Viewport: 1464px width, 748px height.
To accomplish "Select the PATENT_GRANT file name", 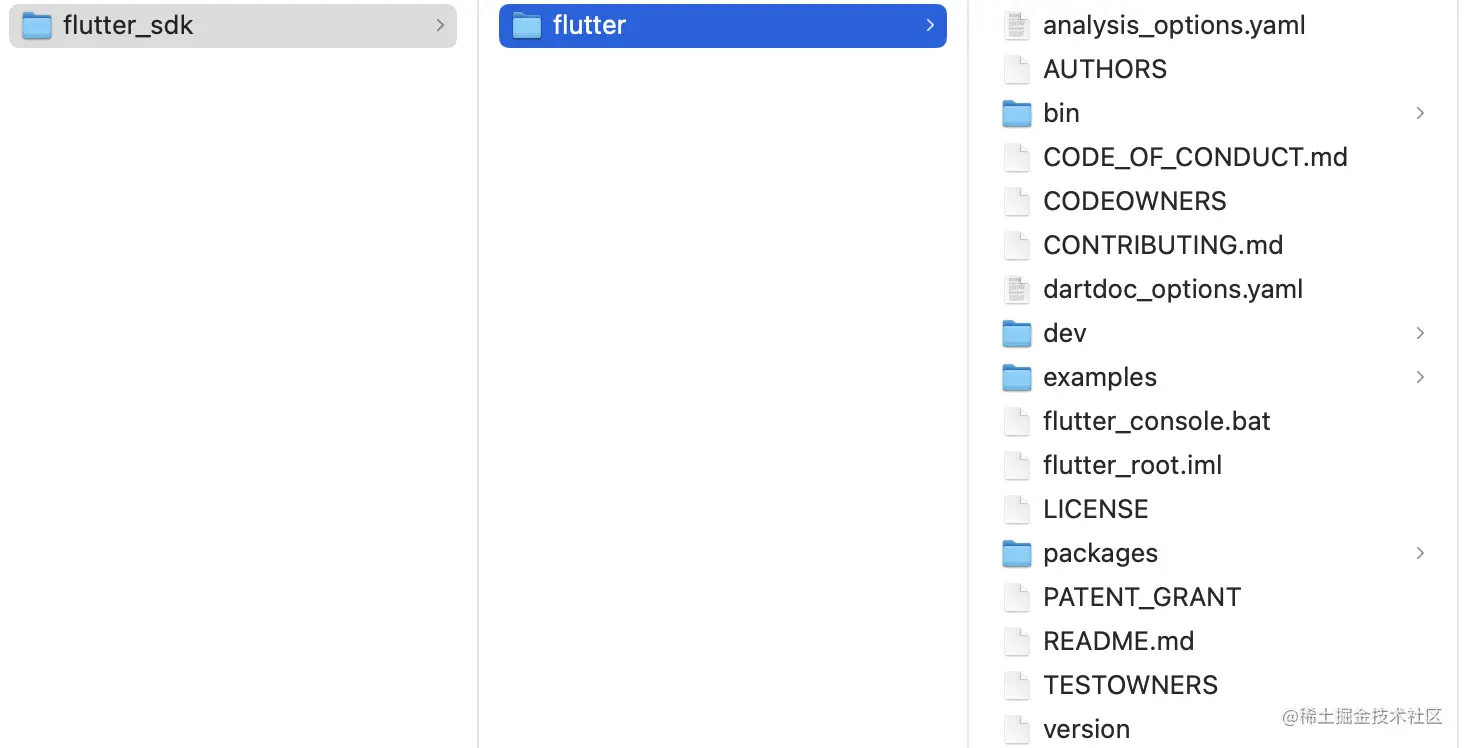I will tap(1141, 598).
